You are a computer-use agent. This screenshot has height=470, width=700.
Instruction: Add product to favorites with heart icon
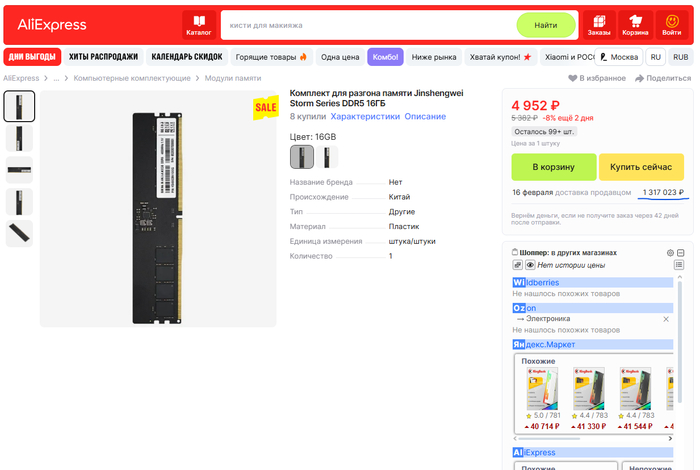tap(574, 77)
